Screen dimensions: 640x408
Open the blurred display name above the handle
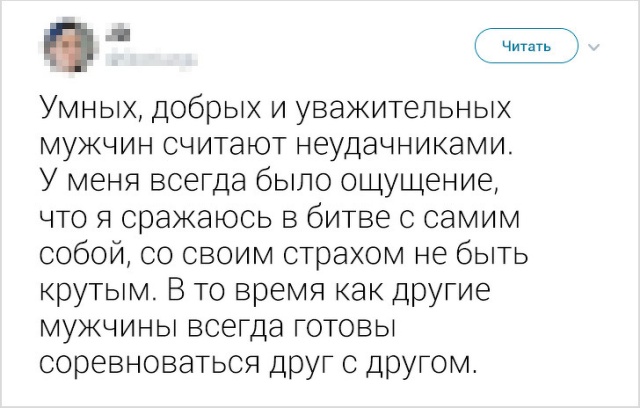(118, 34)
